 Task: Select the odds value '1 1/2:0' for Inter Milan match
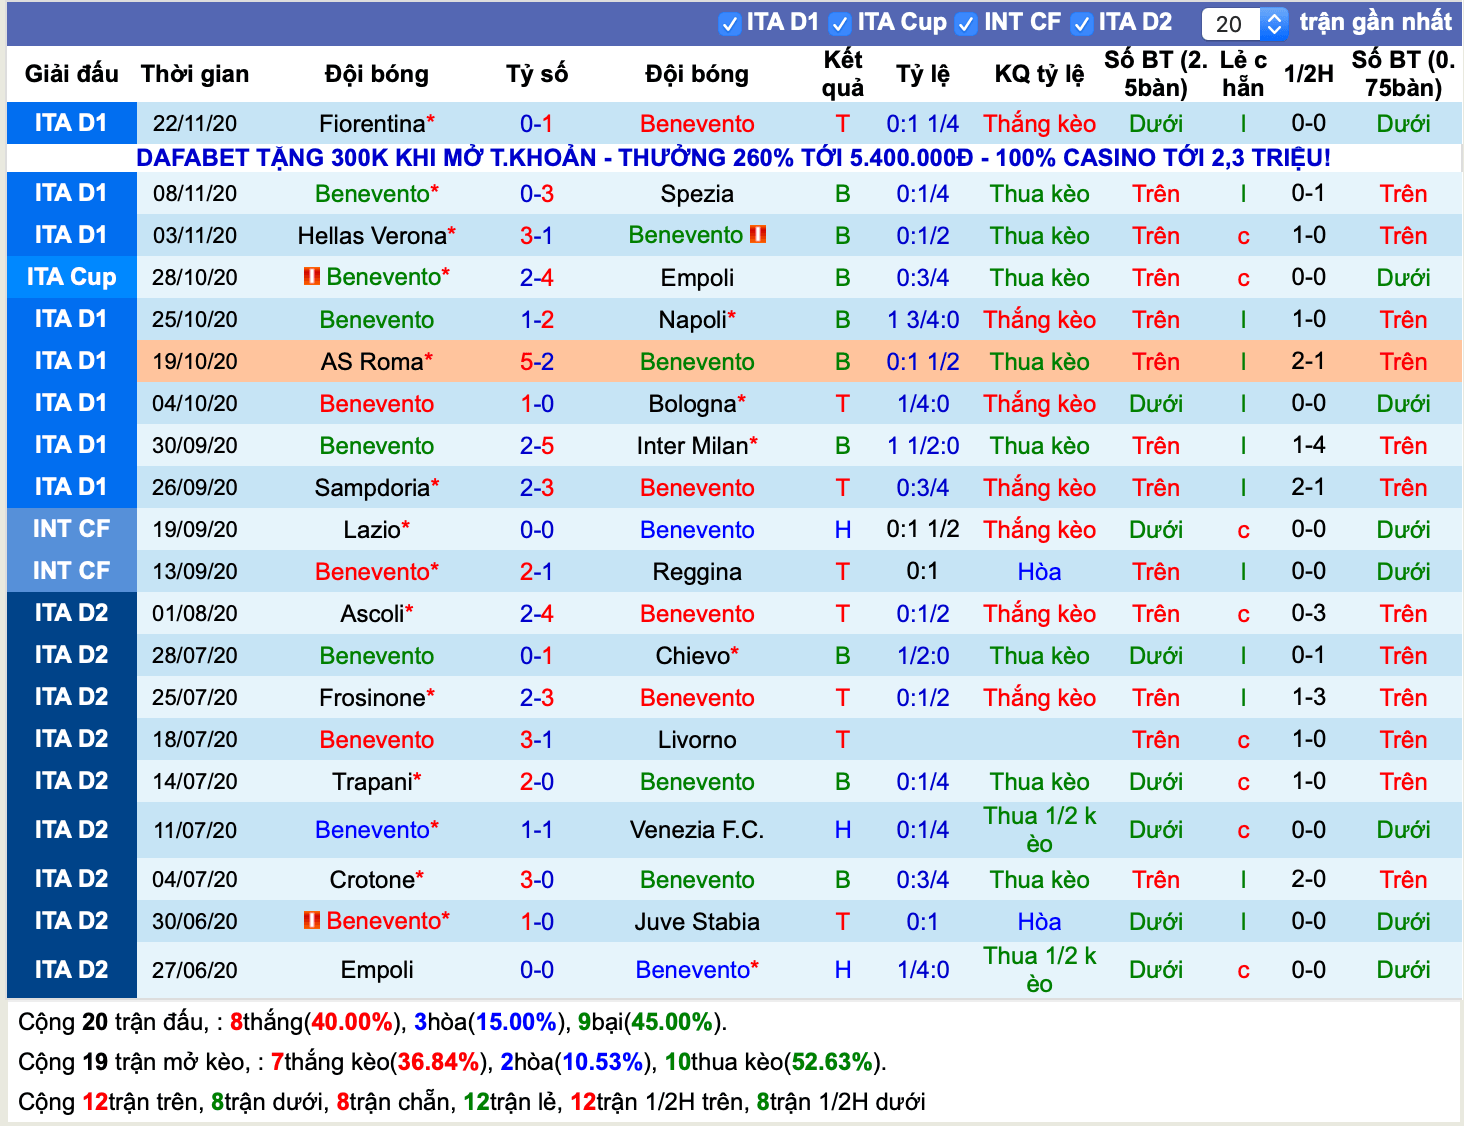point(923,446)
